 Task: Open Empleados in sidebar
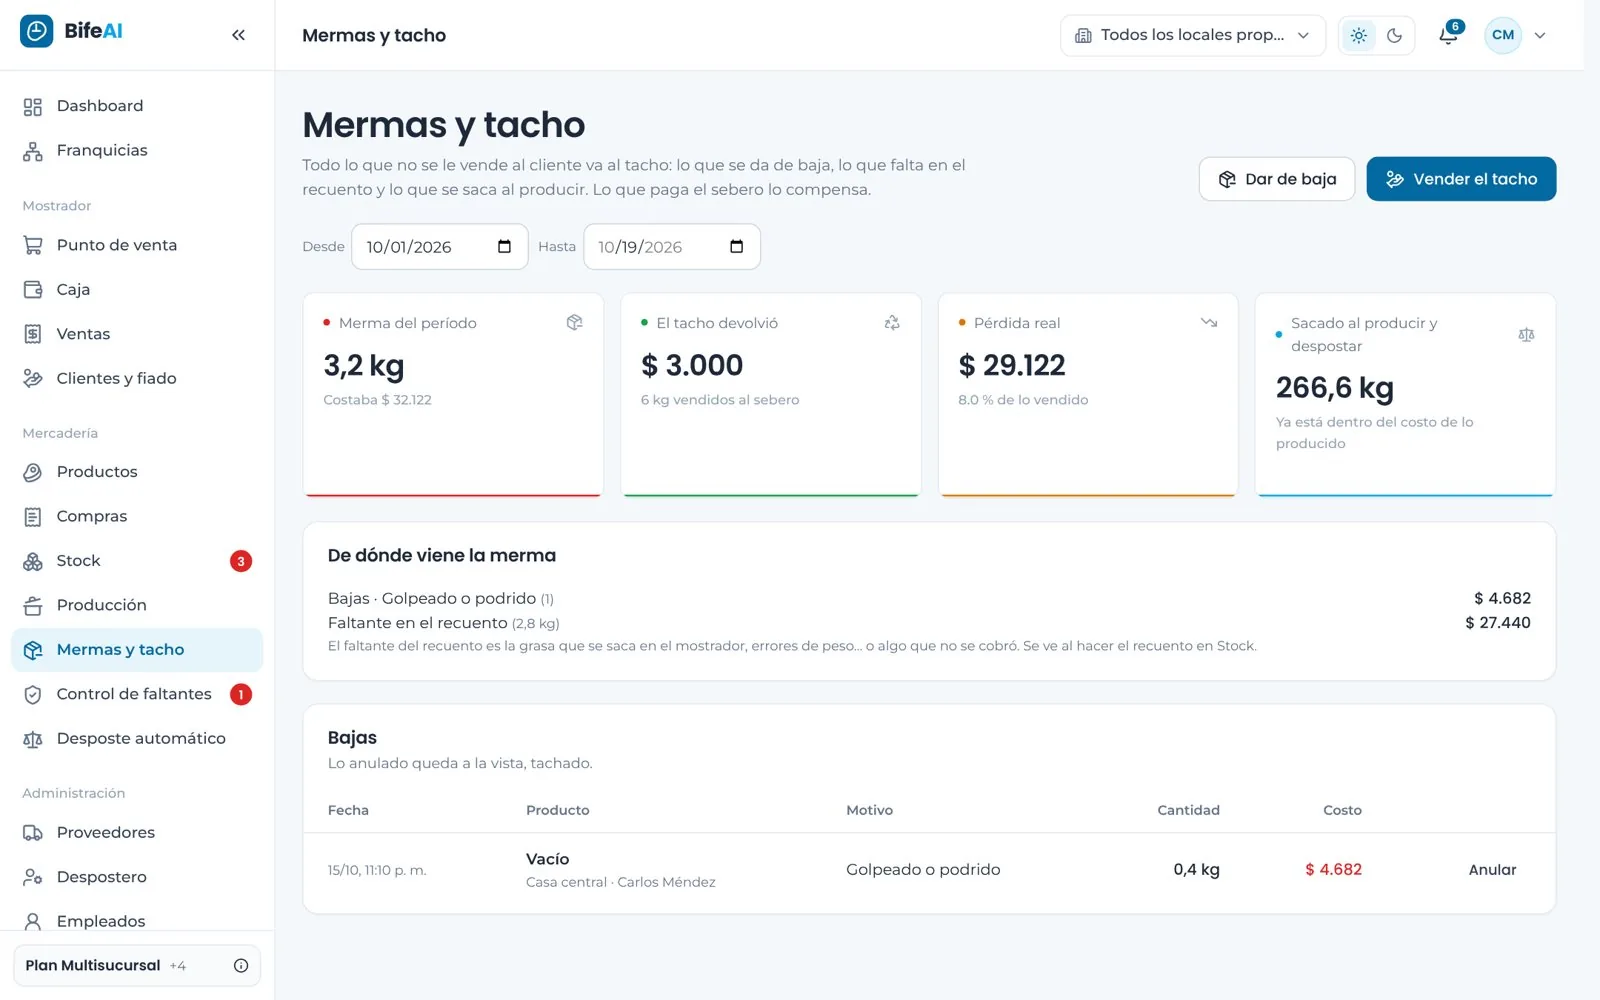137,921
